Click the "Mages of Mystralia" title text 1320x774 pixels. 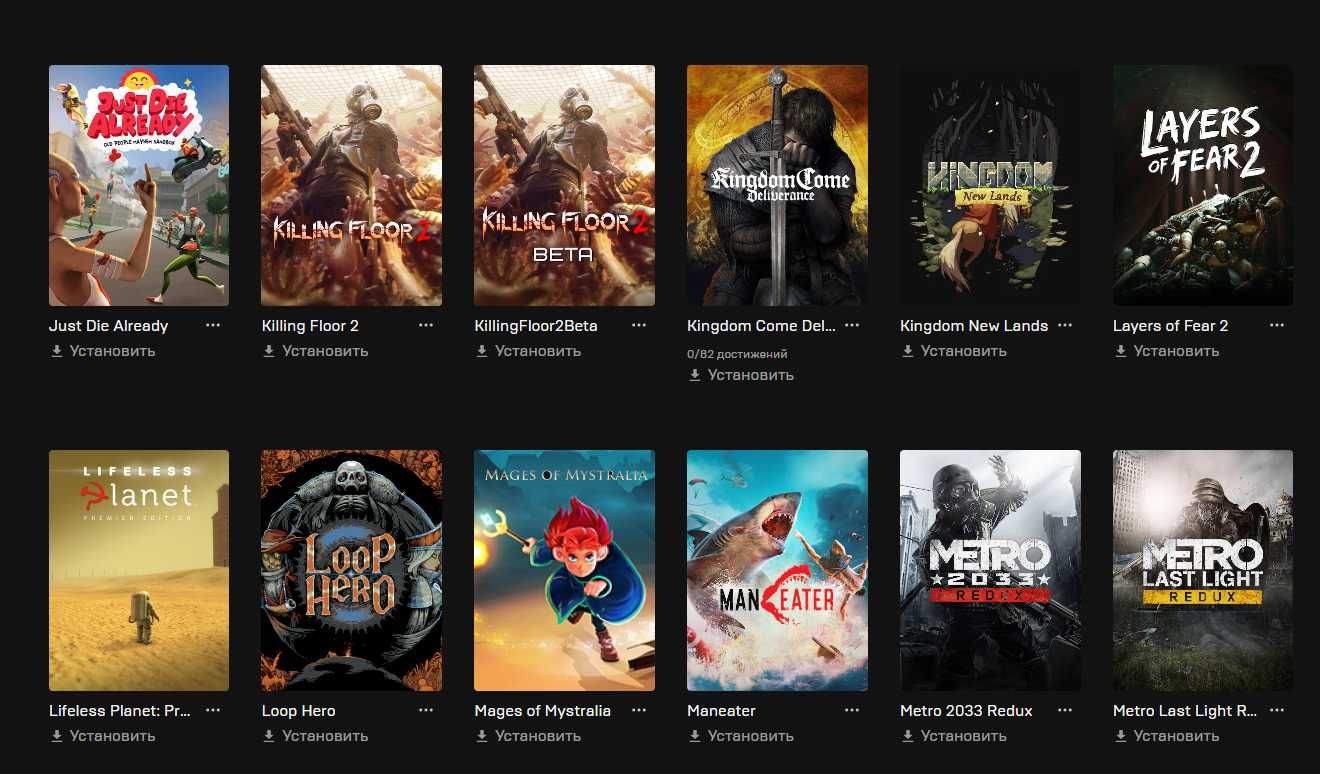[543, 711]
